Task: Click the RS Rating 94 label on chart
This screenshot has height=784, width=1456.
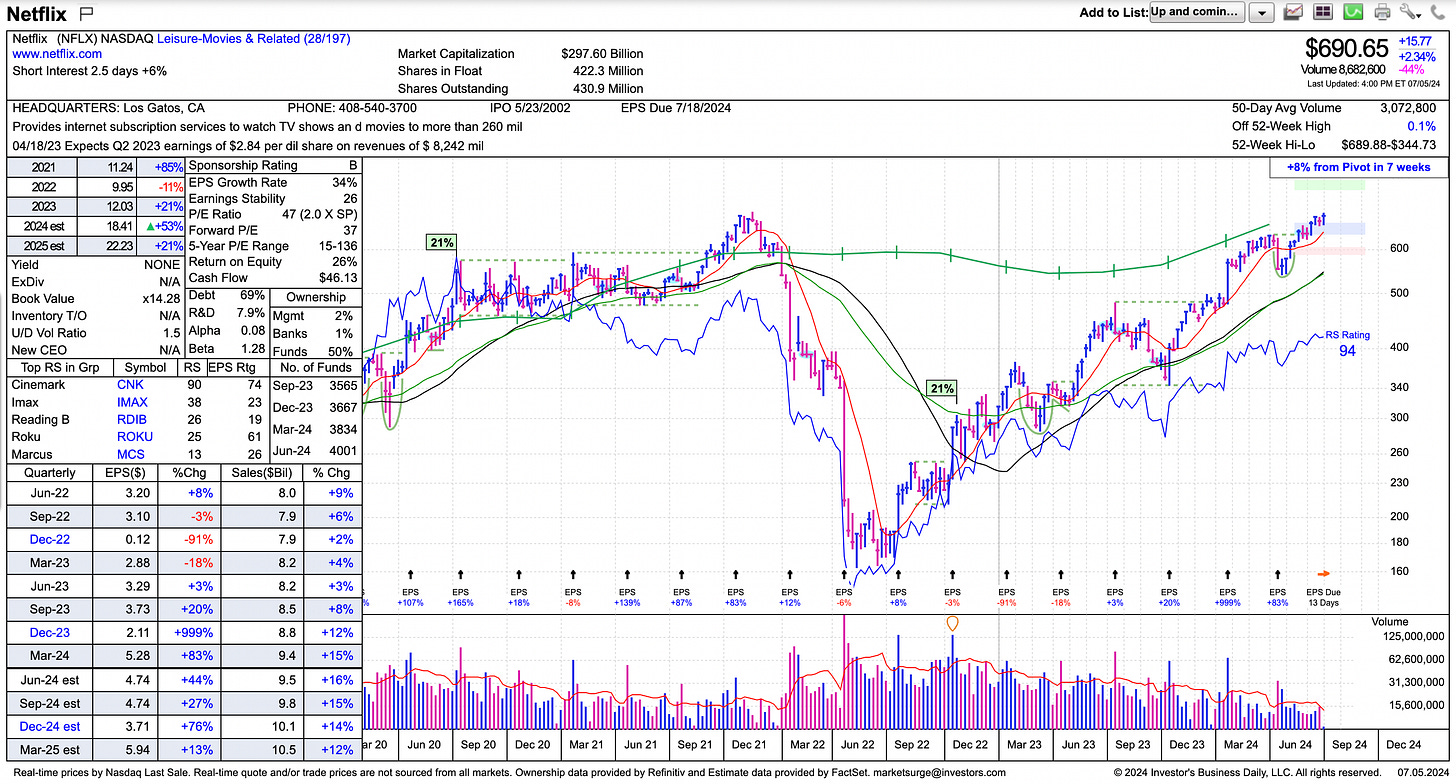Action: [x=1348, y=343]
